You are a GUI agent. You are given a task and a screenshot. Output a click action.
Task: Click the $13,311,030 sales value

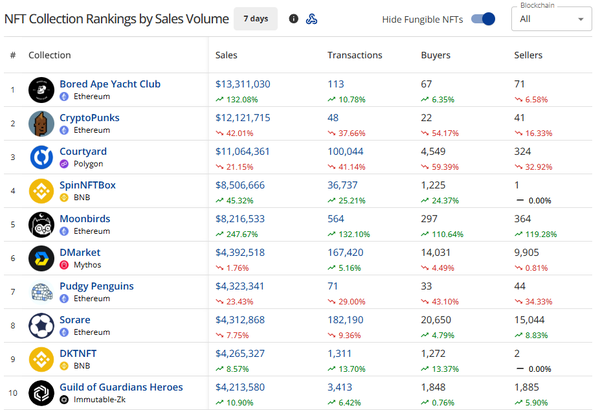(x=243, y=84)
